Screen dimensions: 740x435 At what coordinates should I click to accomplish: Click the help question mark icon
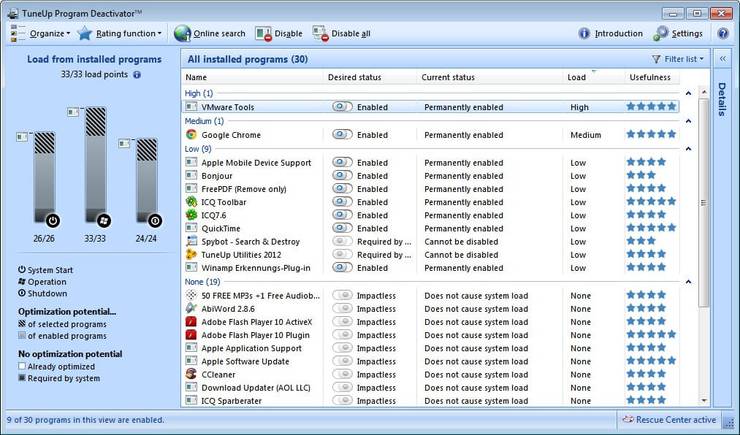722,33
